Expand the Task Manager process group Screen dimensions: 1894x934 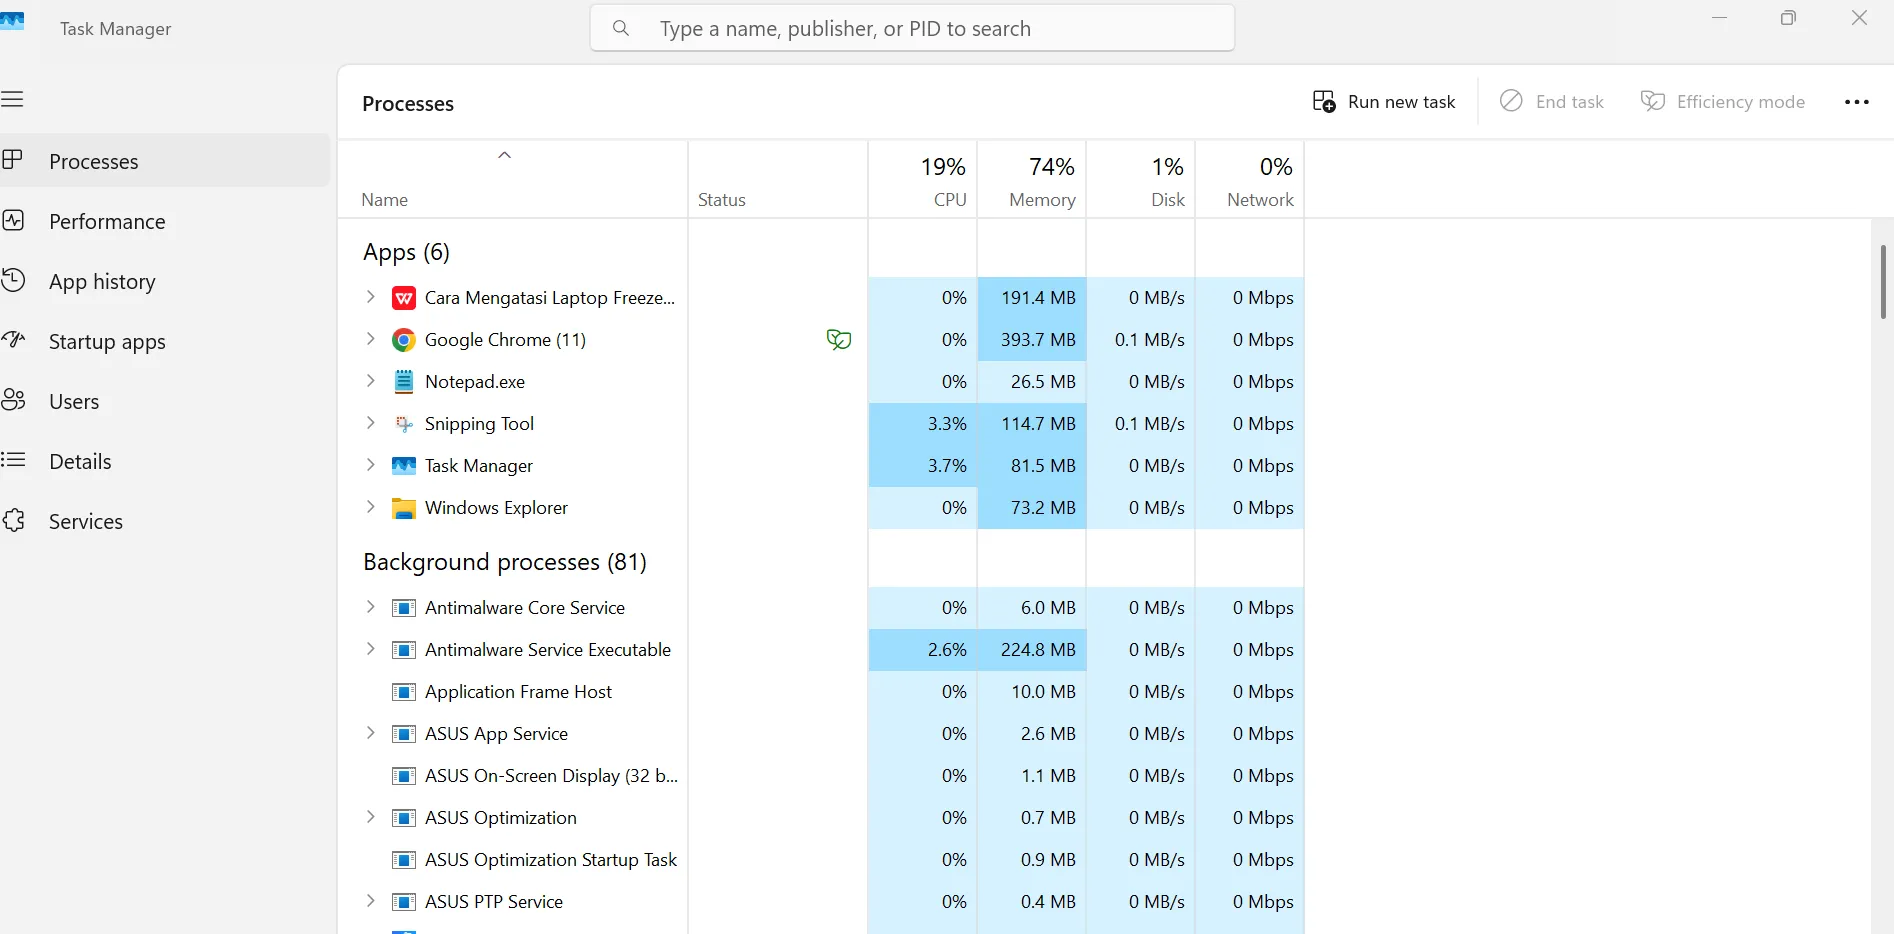(370, 465)
